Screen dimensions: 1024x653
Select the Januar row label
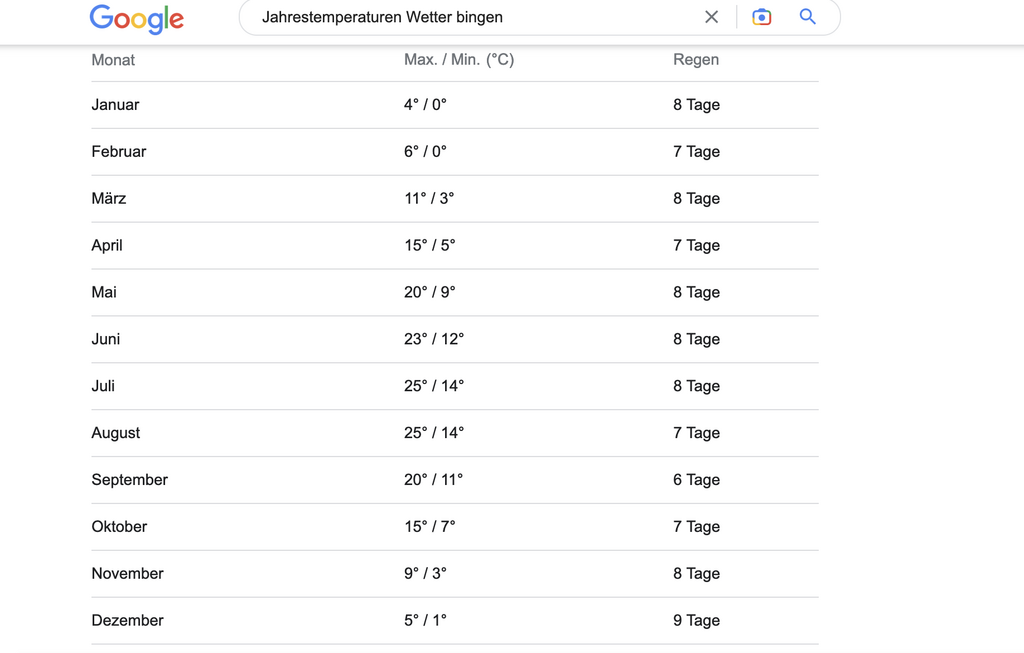(x=115, y=105)
